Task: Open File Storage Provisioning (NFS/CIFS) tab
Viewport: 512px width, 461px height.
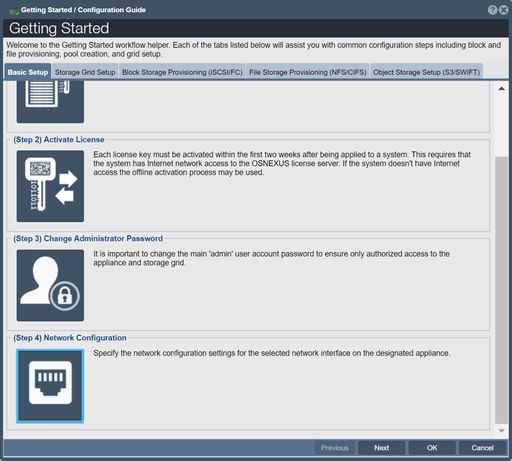Action: [308, 72]
